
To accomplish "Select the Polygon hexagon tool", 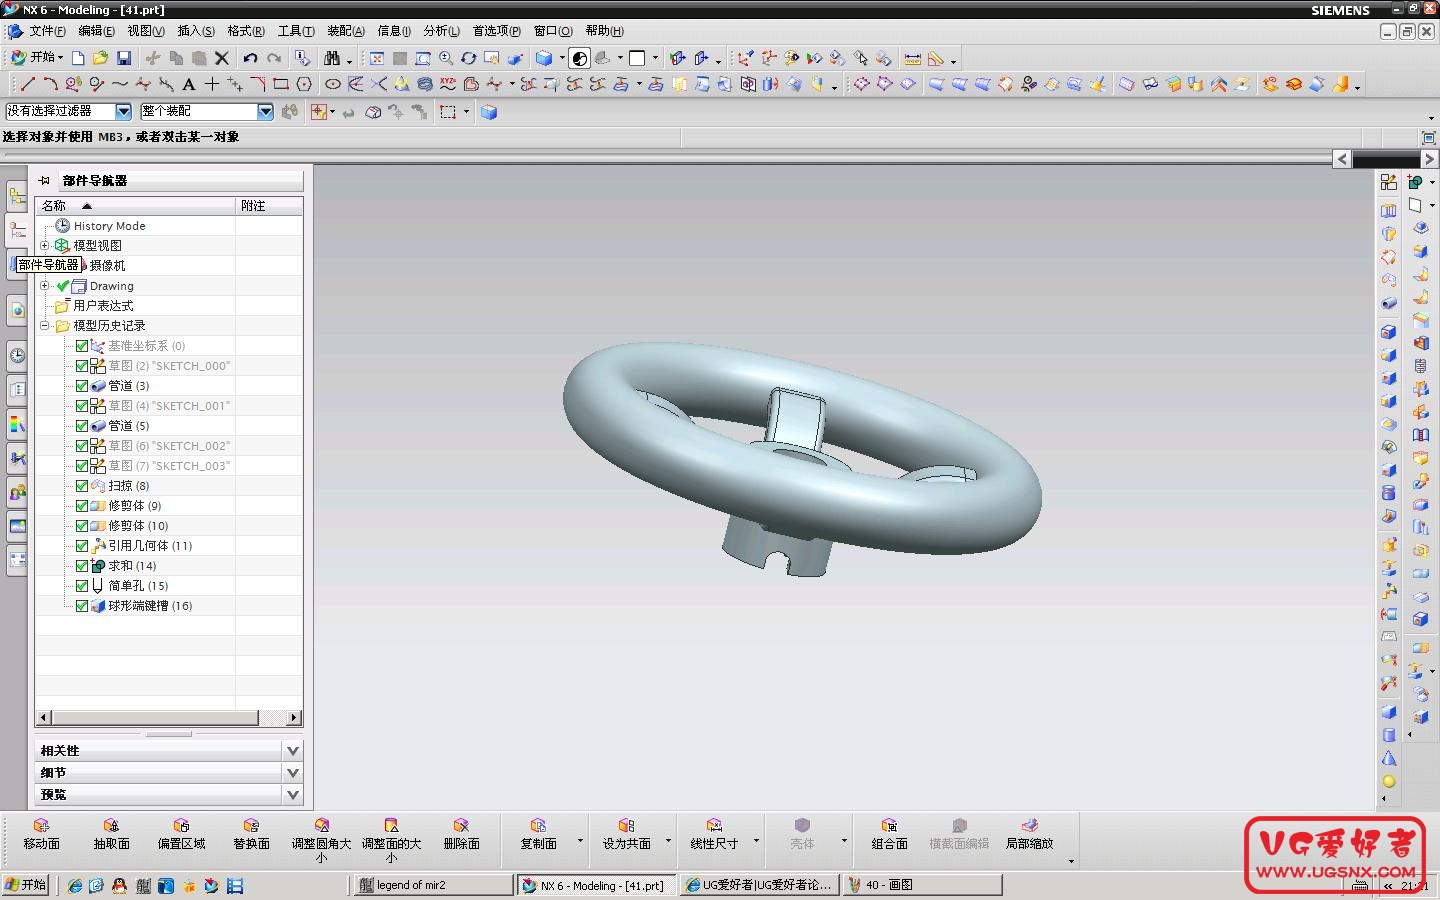I will point(304,84).
